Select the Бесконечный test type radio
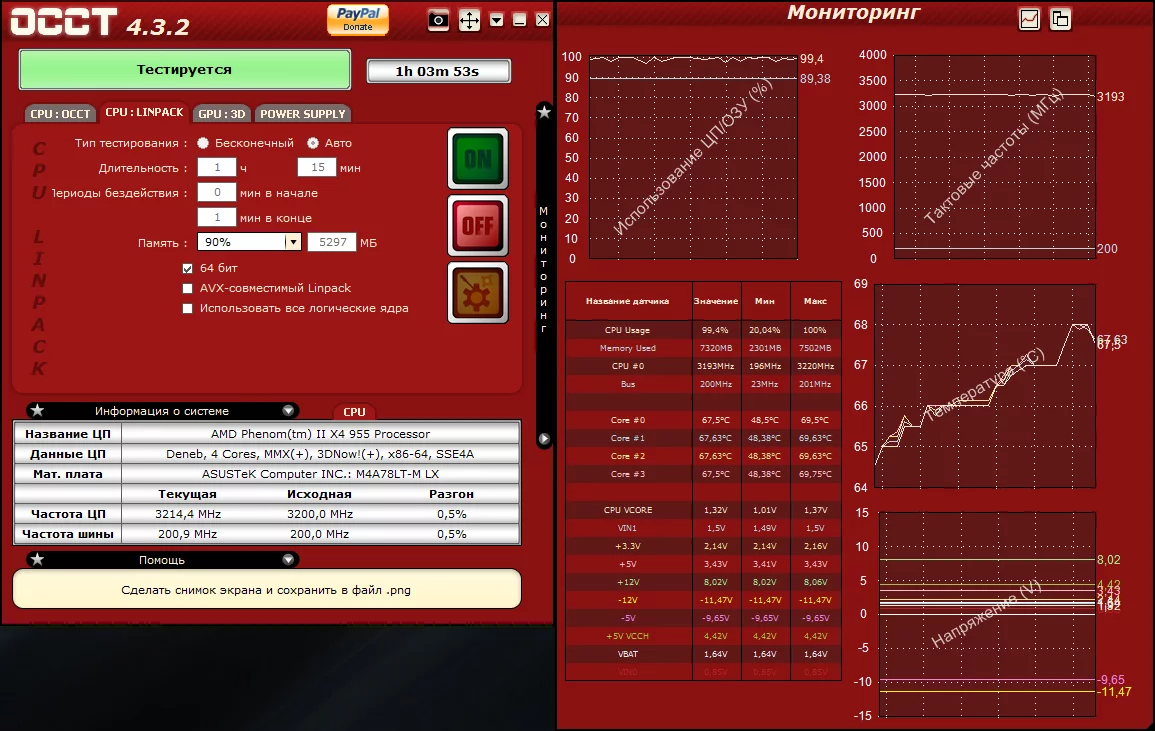Image resolution: width=1155 pixels, height=731 pixels. click(x=203, y=143)
